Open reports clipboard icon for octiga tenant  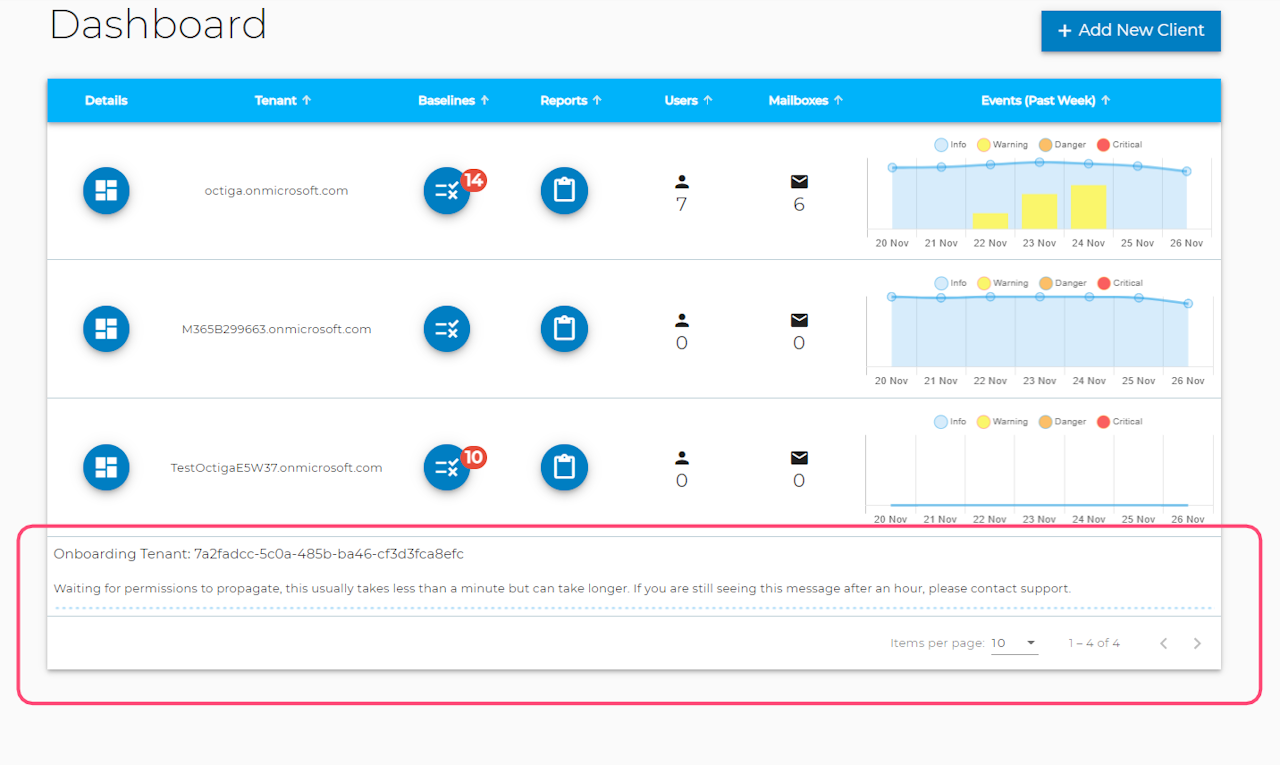565,190
